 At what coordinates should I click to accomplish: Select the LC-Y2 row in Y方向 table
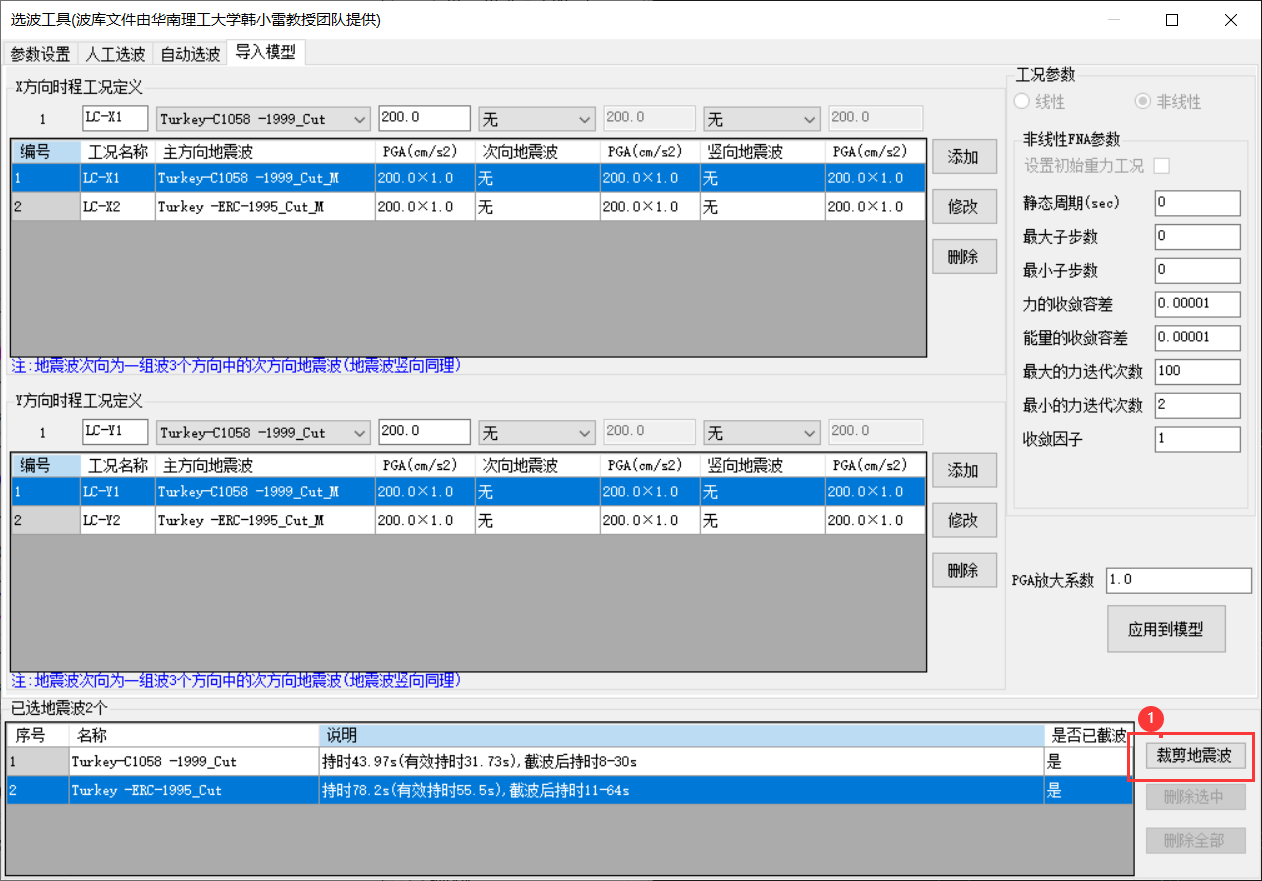point(240,520)
